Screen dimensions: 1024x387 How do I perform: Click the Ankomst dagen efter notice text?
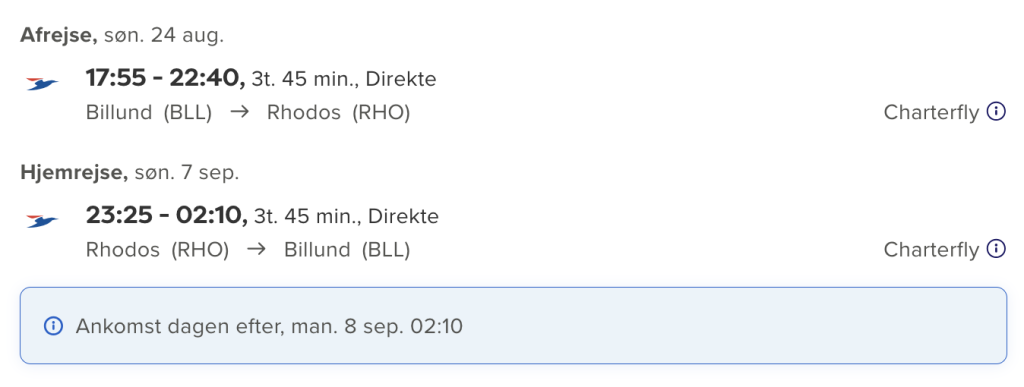click(x=269, y=326)
